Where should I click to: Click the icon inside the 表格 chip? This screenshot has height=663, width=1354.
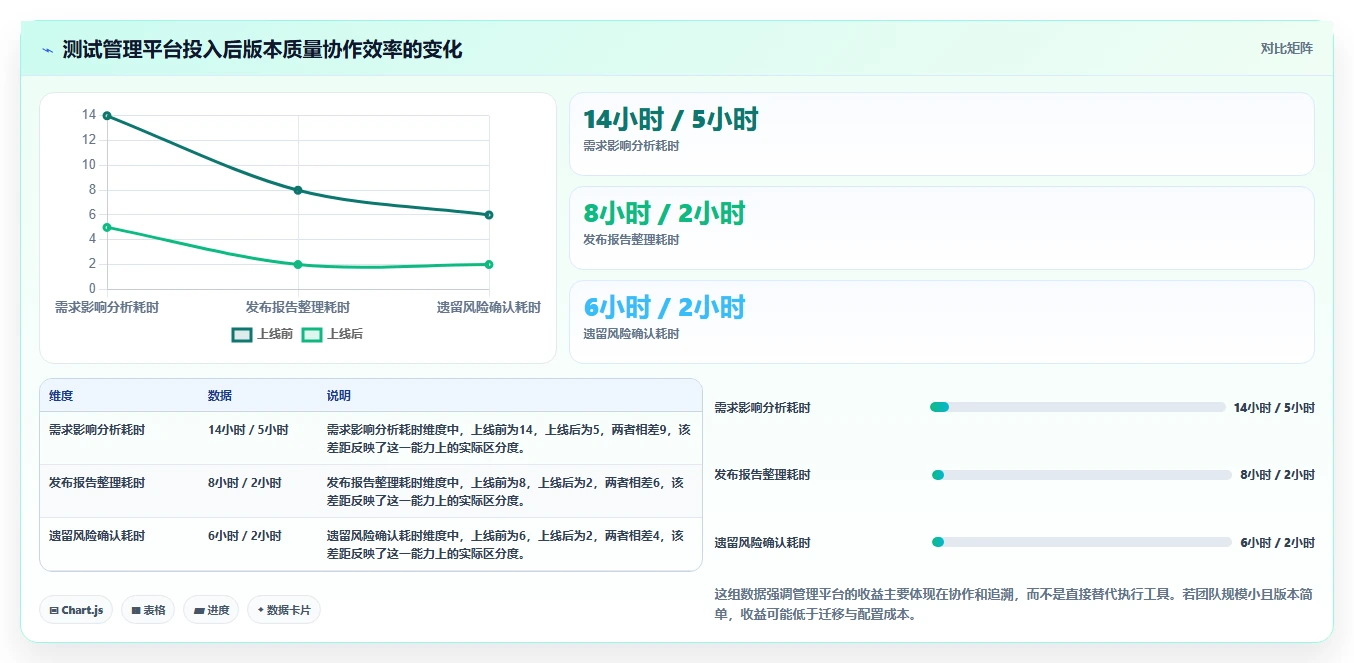pyautogui.click(x=136, y=610)
